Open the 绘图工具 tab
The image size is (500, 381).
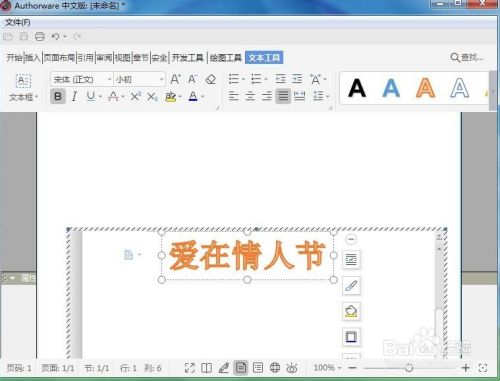click(225, 58)
